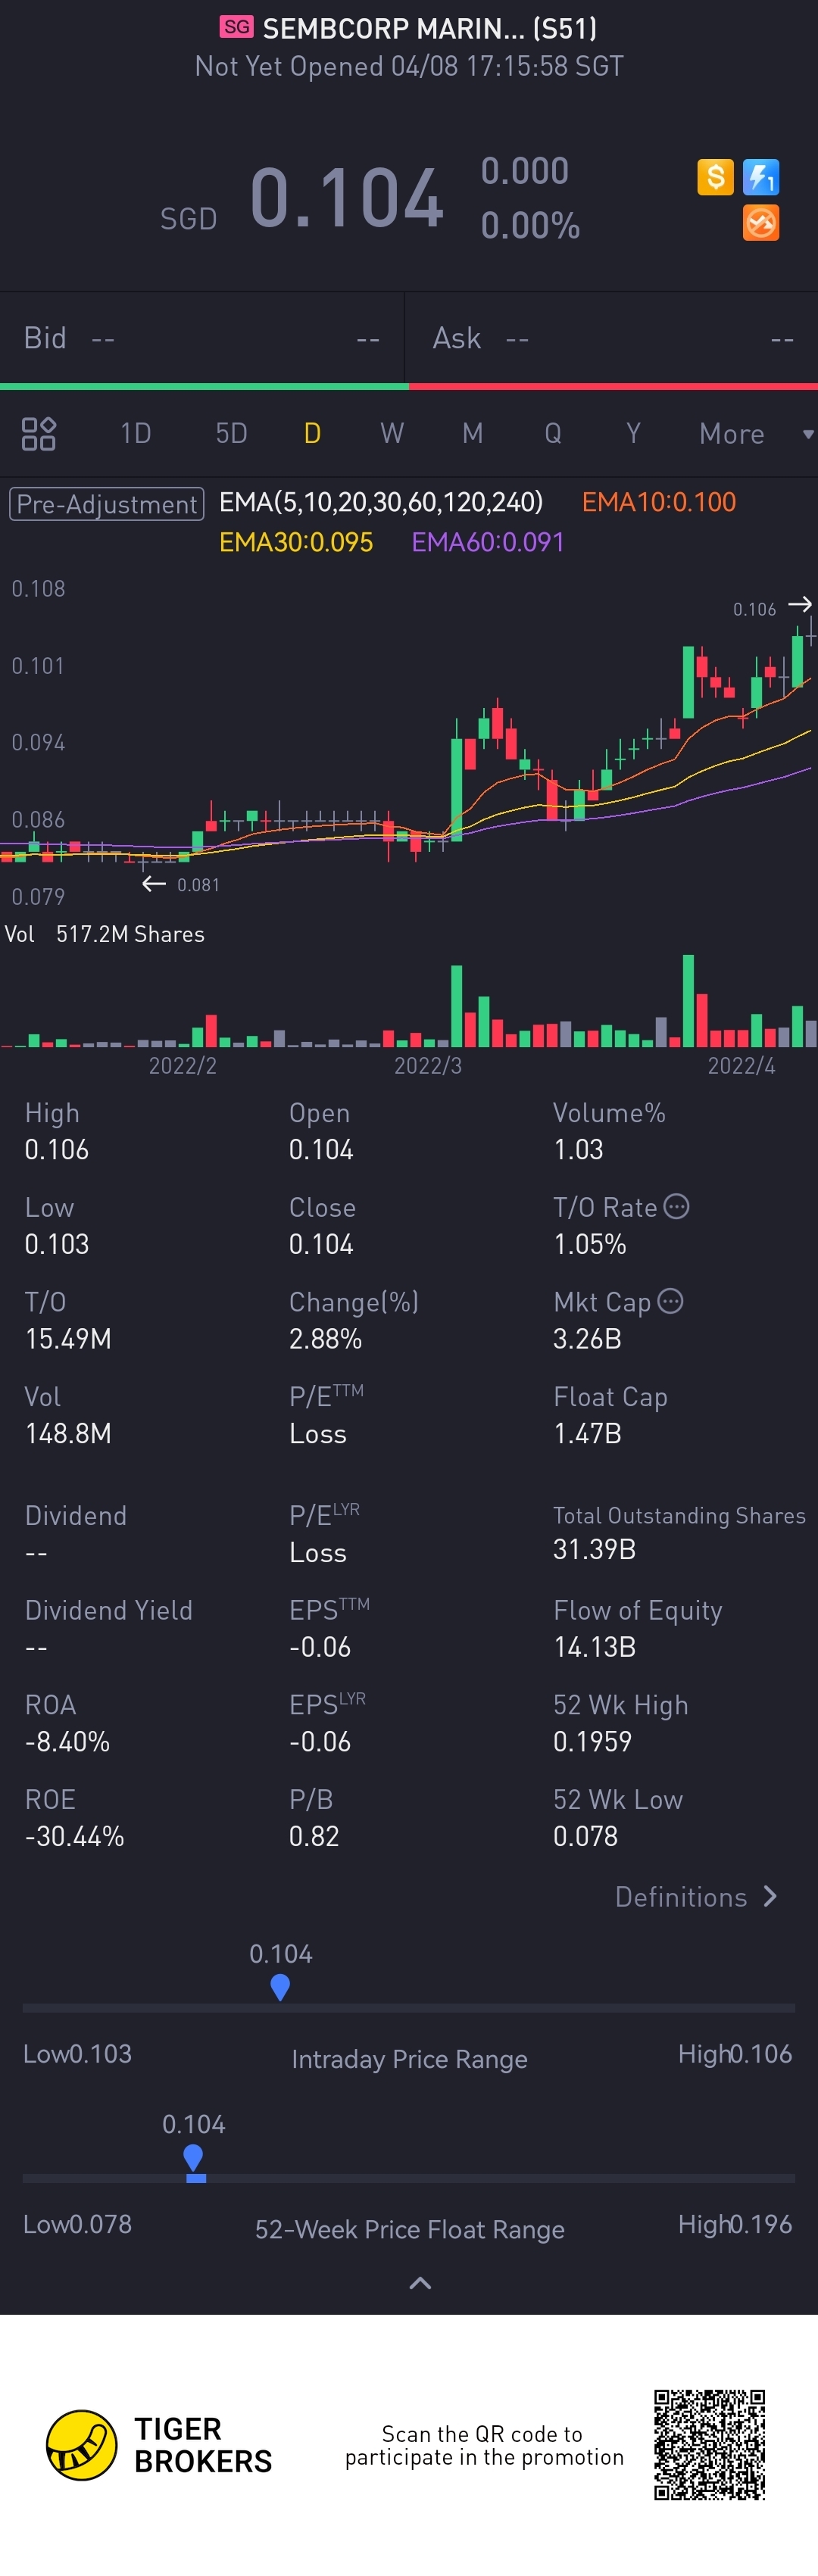Toggle the Pre-Adjustment price setting
Screen dimensions: 818x2576
tap(107, 504)
